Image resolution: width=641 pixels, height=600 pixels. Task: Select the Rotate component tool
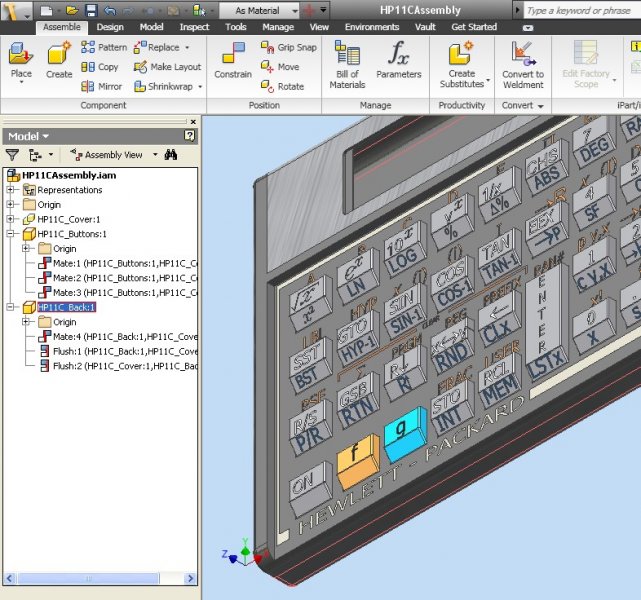(x=282, y=87)
